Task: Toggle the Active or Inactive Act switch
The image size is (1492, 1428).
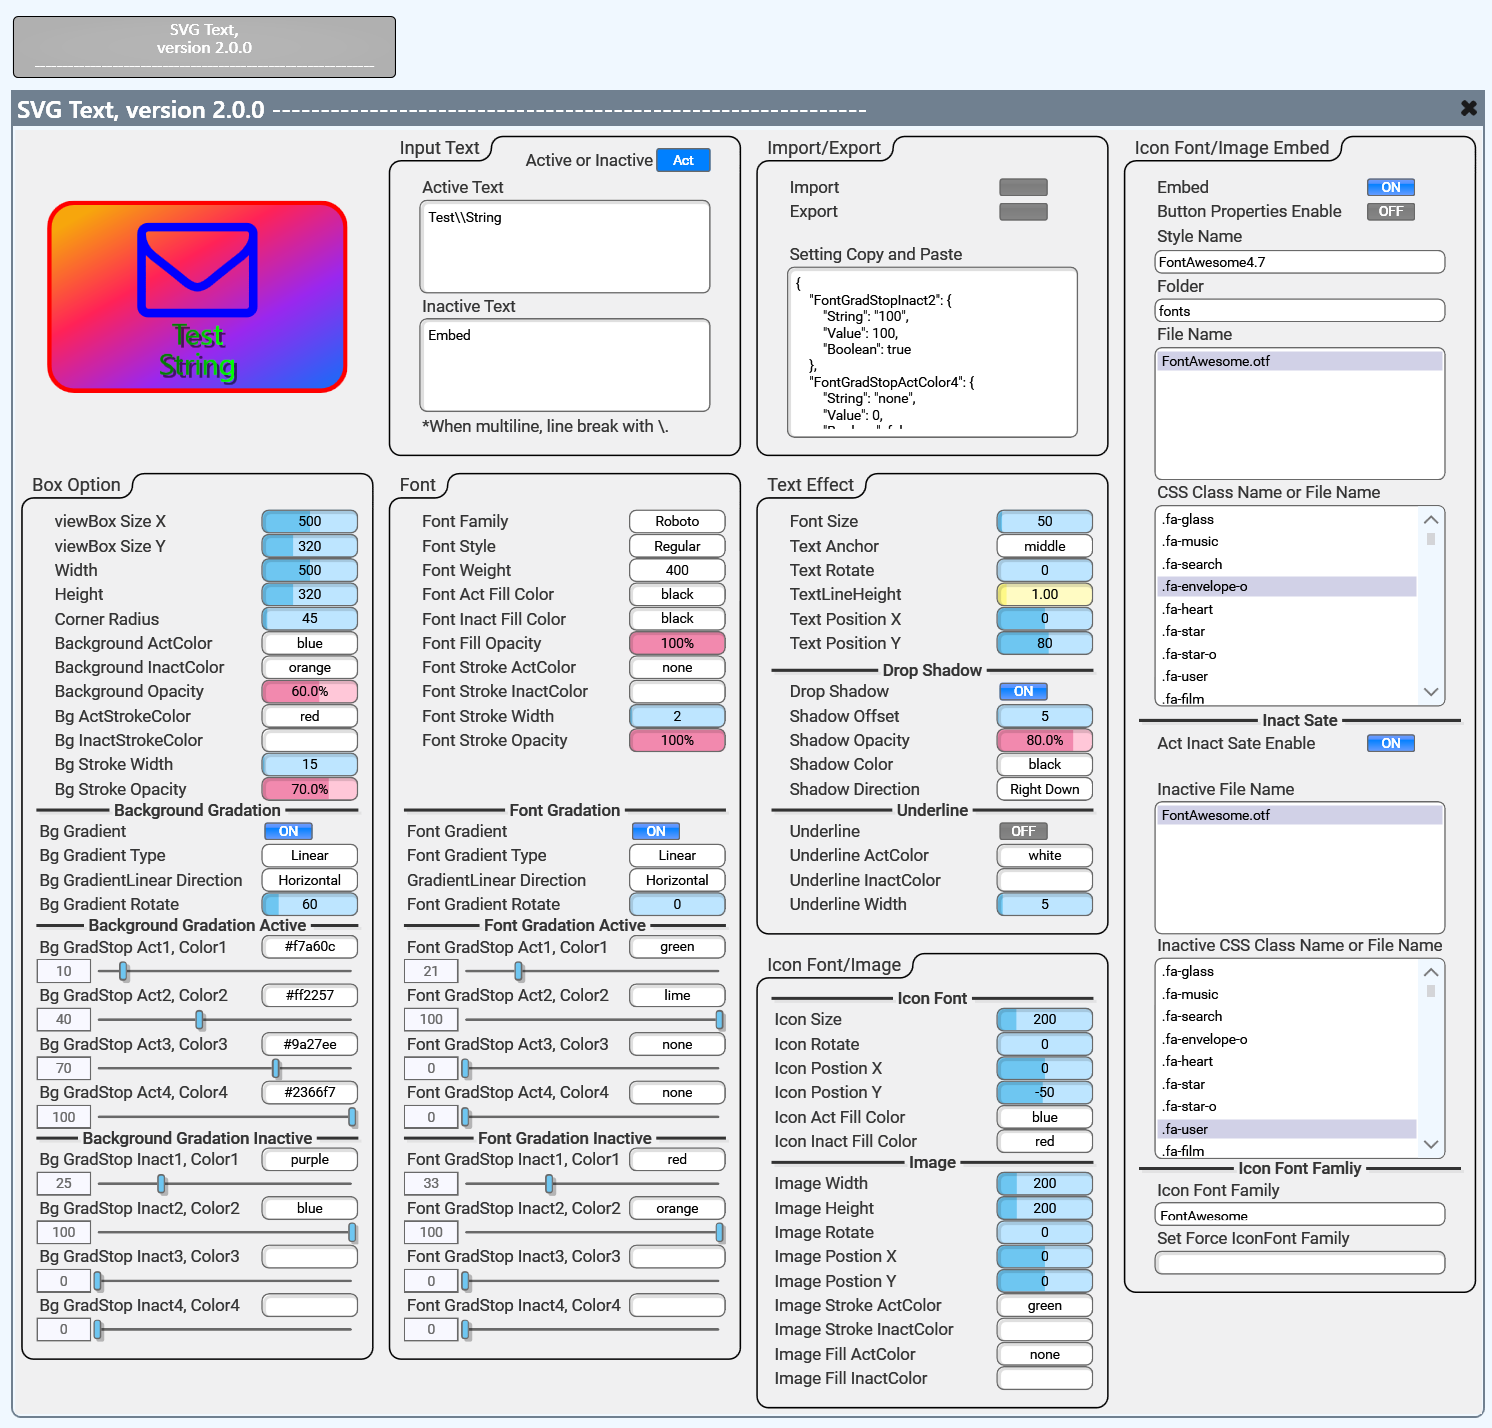Action: [683, 160]
